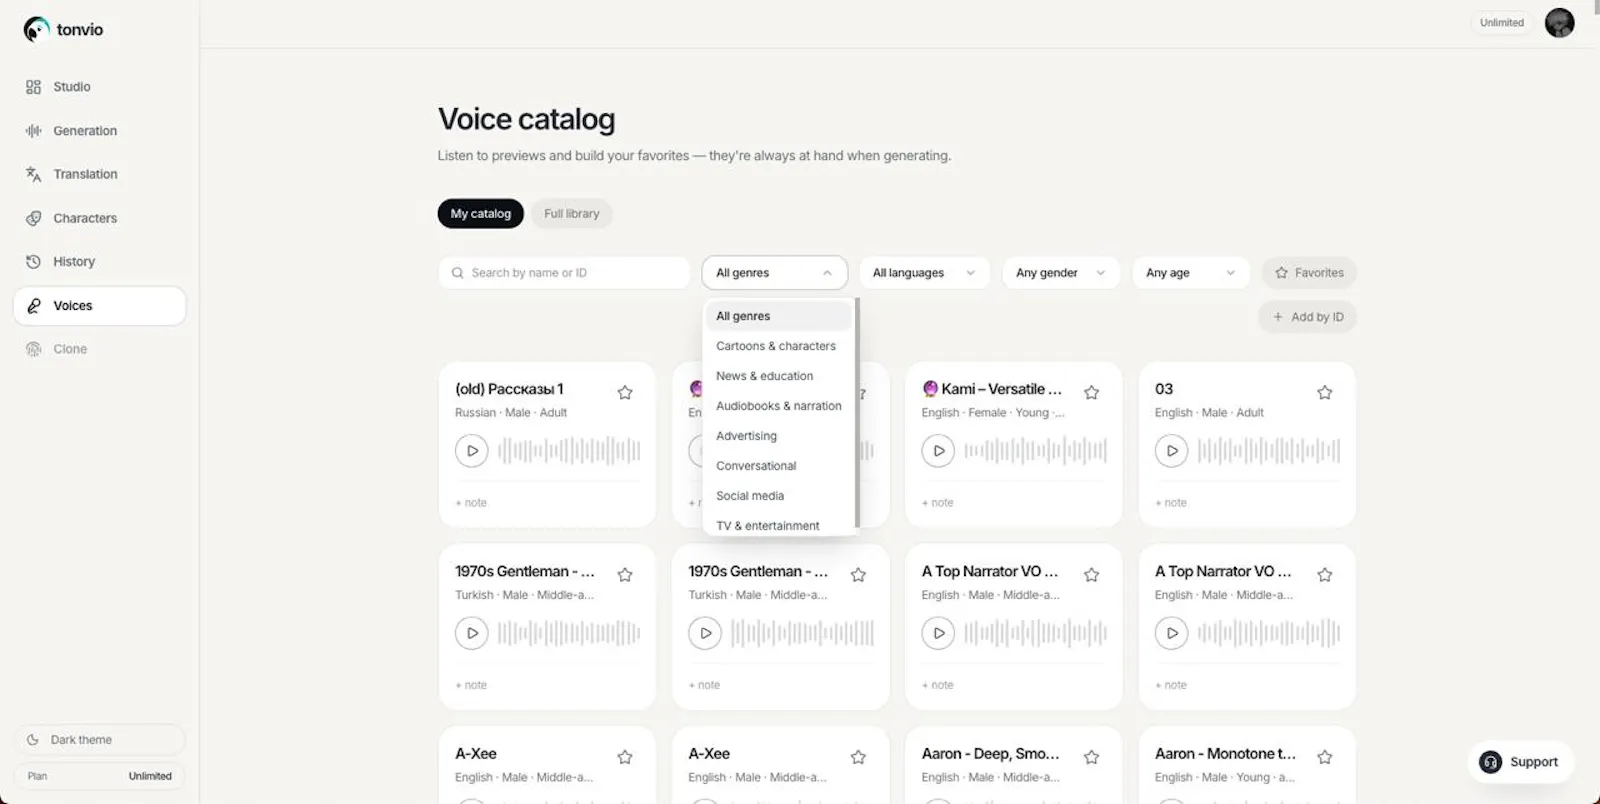Open the All languages dropdown
This screenshot has height=804, width=1600.
[x=924, y=273]
